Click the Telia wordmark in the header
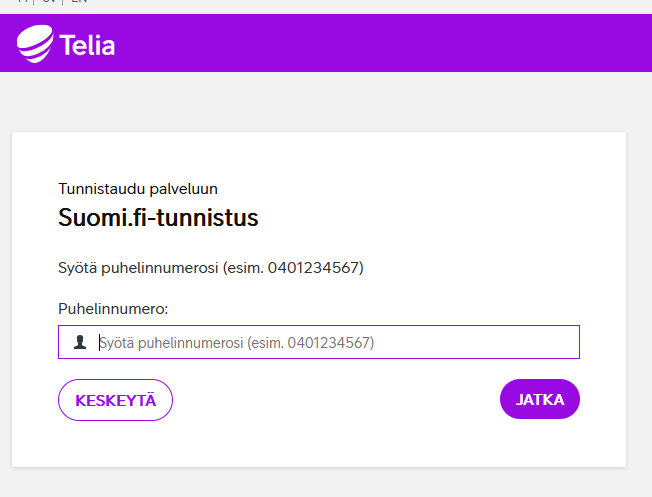This screenshot has height=497, width=652. click(x=88, y=45)
